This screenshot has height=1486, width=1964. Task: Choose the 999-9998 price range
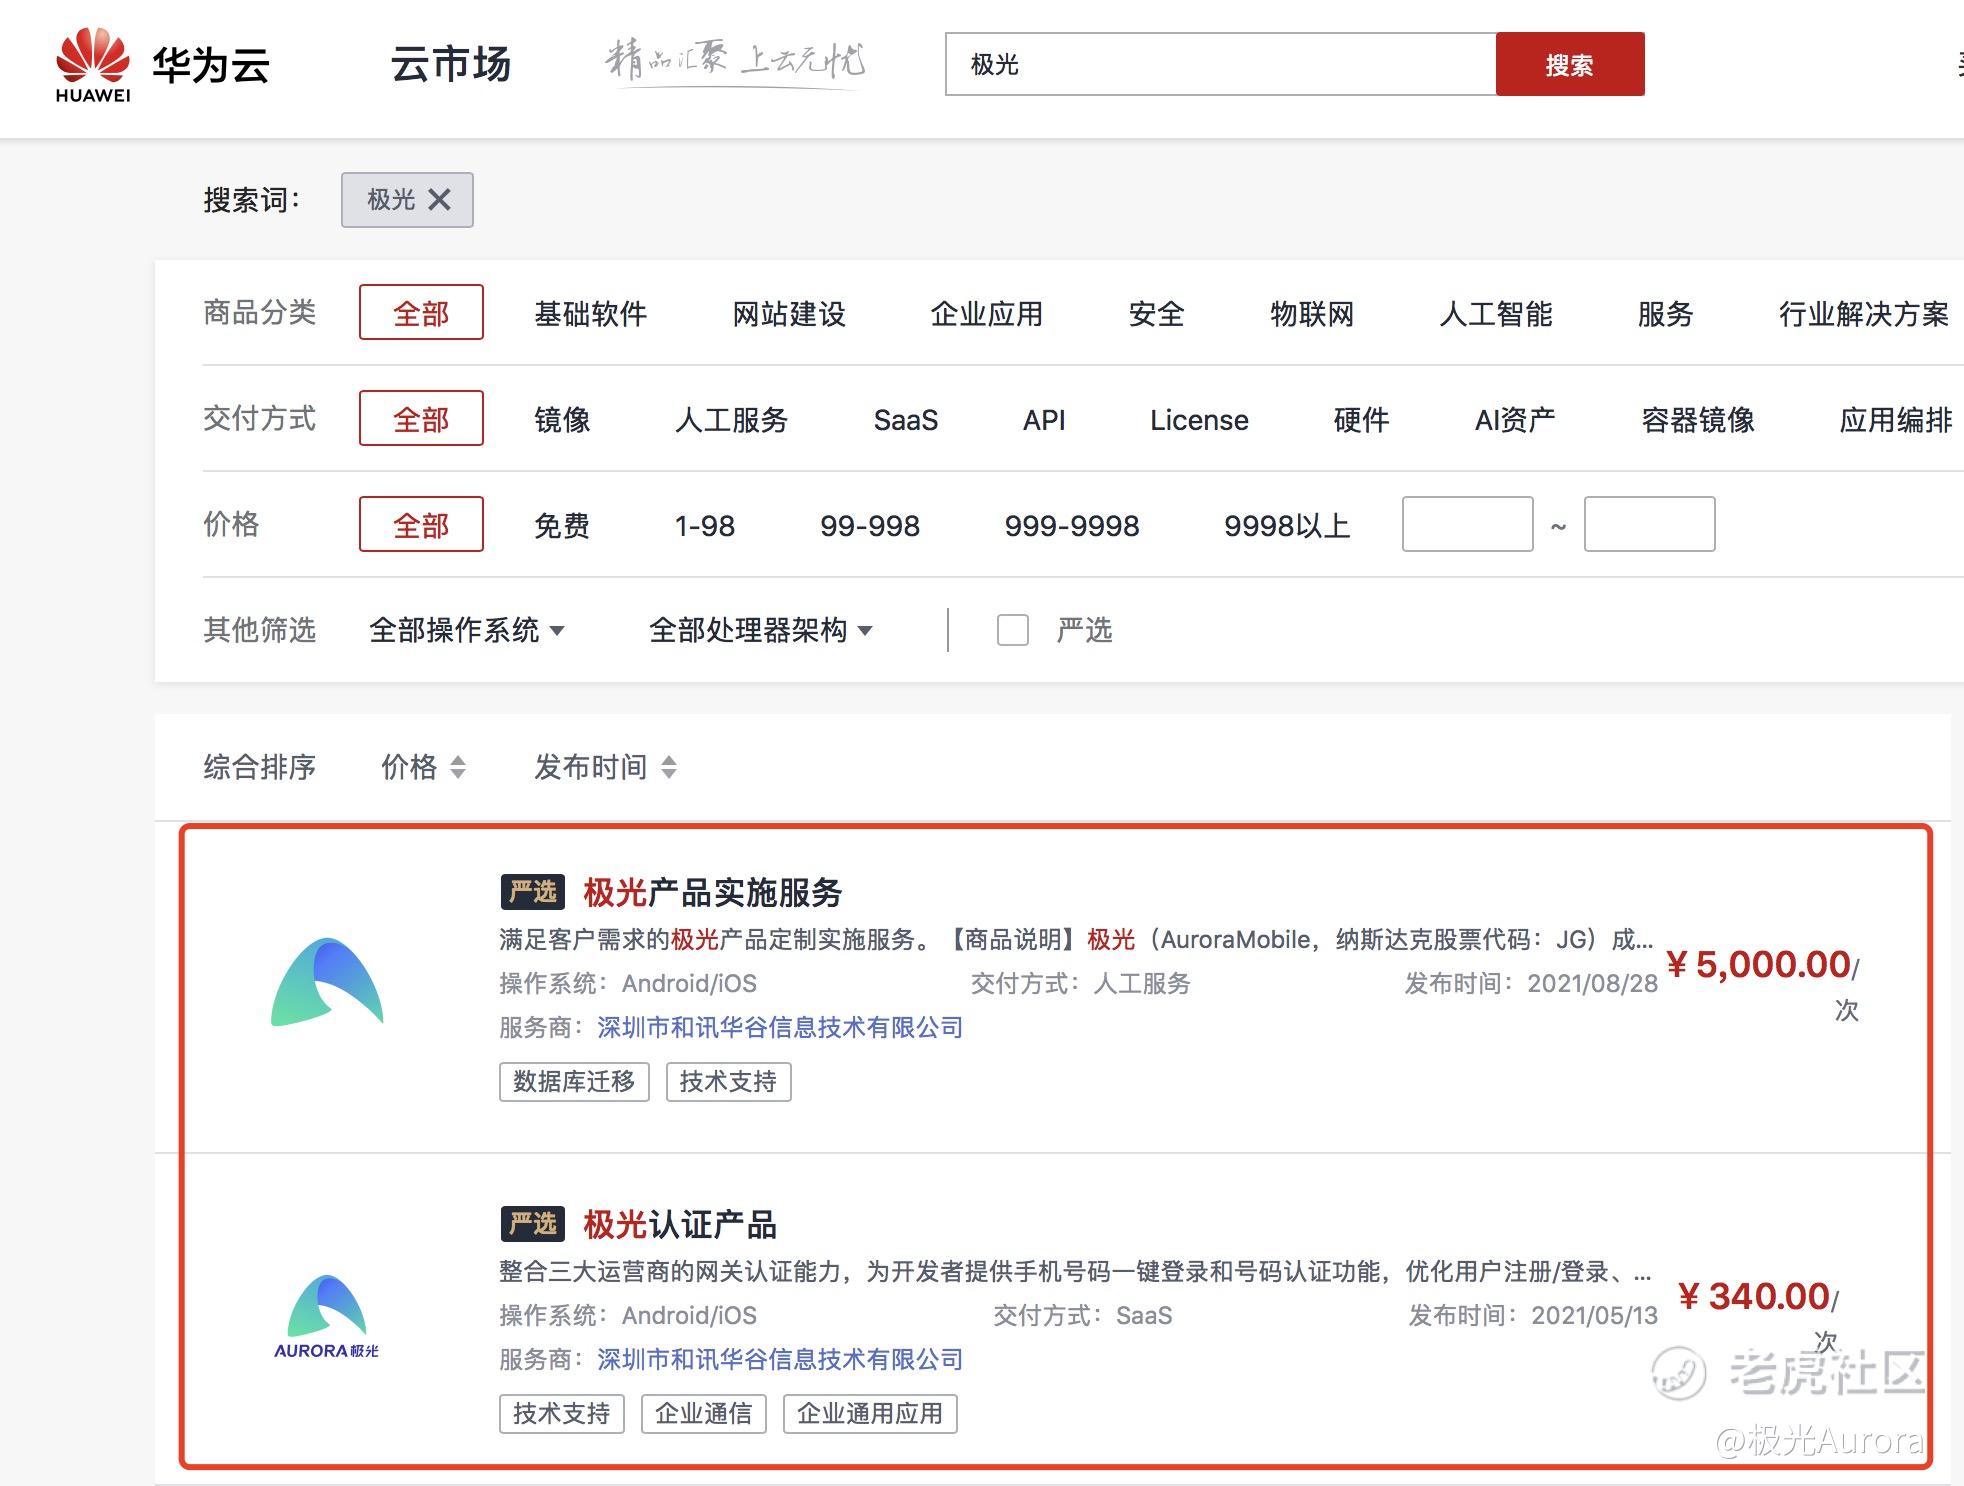[1071, 525]
